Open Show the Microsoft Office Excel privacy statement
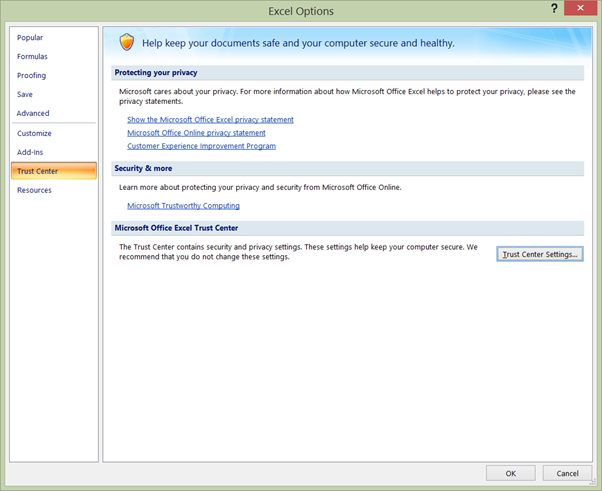Viewport: 602px width, 491px height. click(x=210, y=120)
